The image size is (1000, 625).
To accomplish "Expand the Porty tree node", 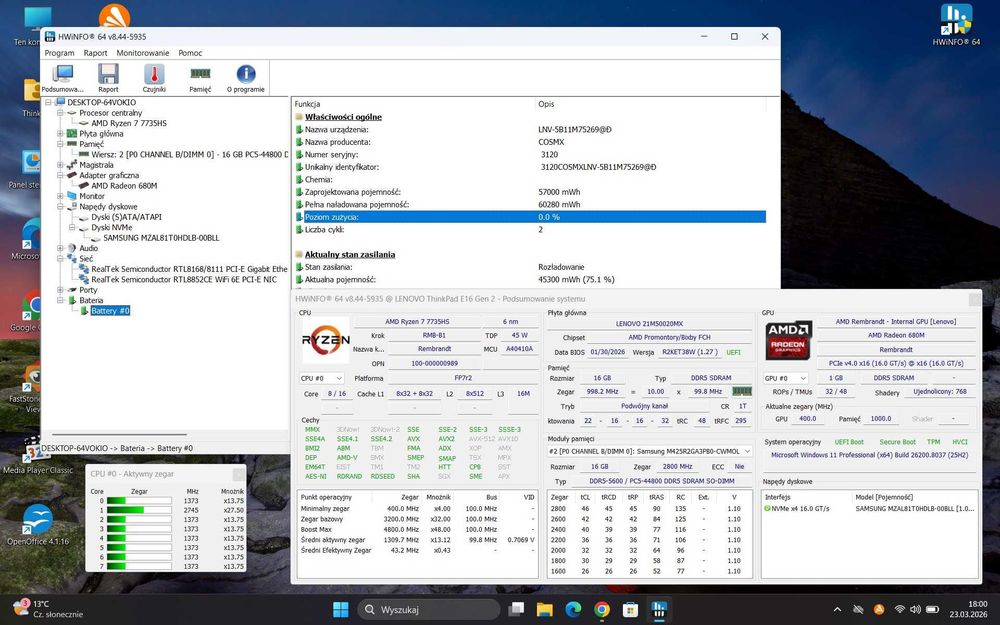I will pyautogui.click(x=61, y=290).
